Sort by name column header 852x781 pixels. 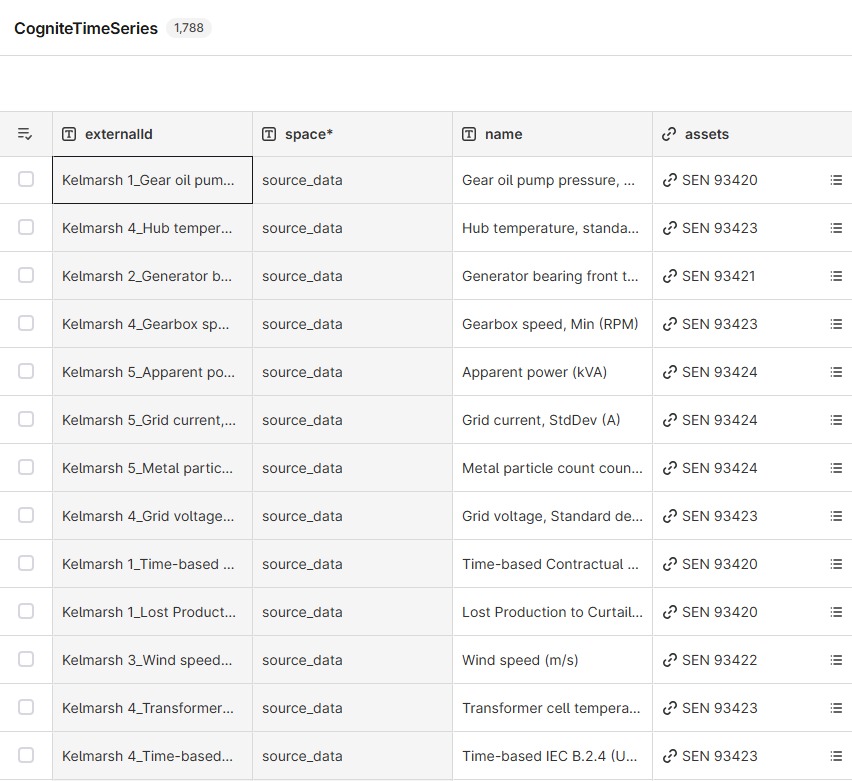tap(552, 134)
